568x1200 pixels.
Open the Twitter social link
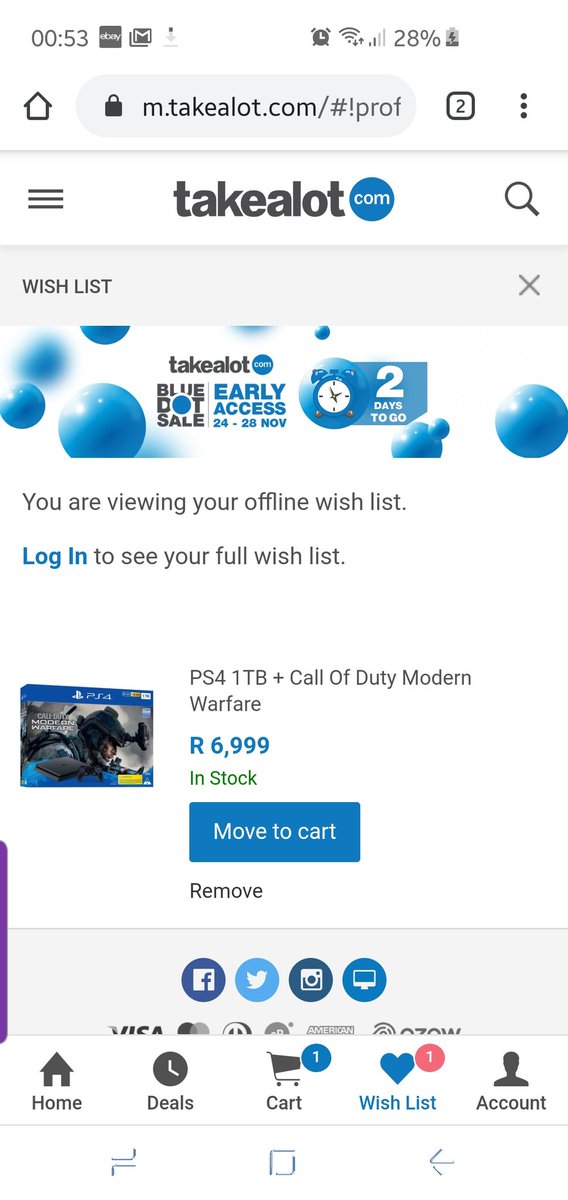[x=257, y=980]
